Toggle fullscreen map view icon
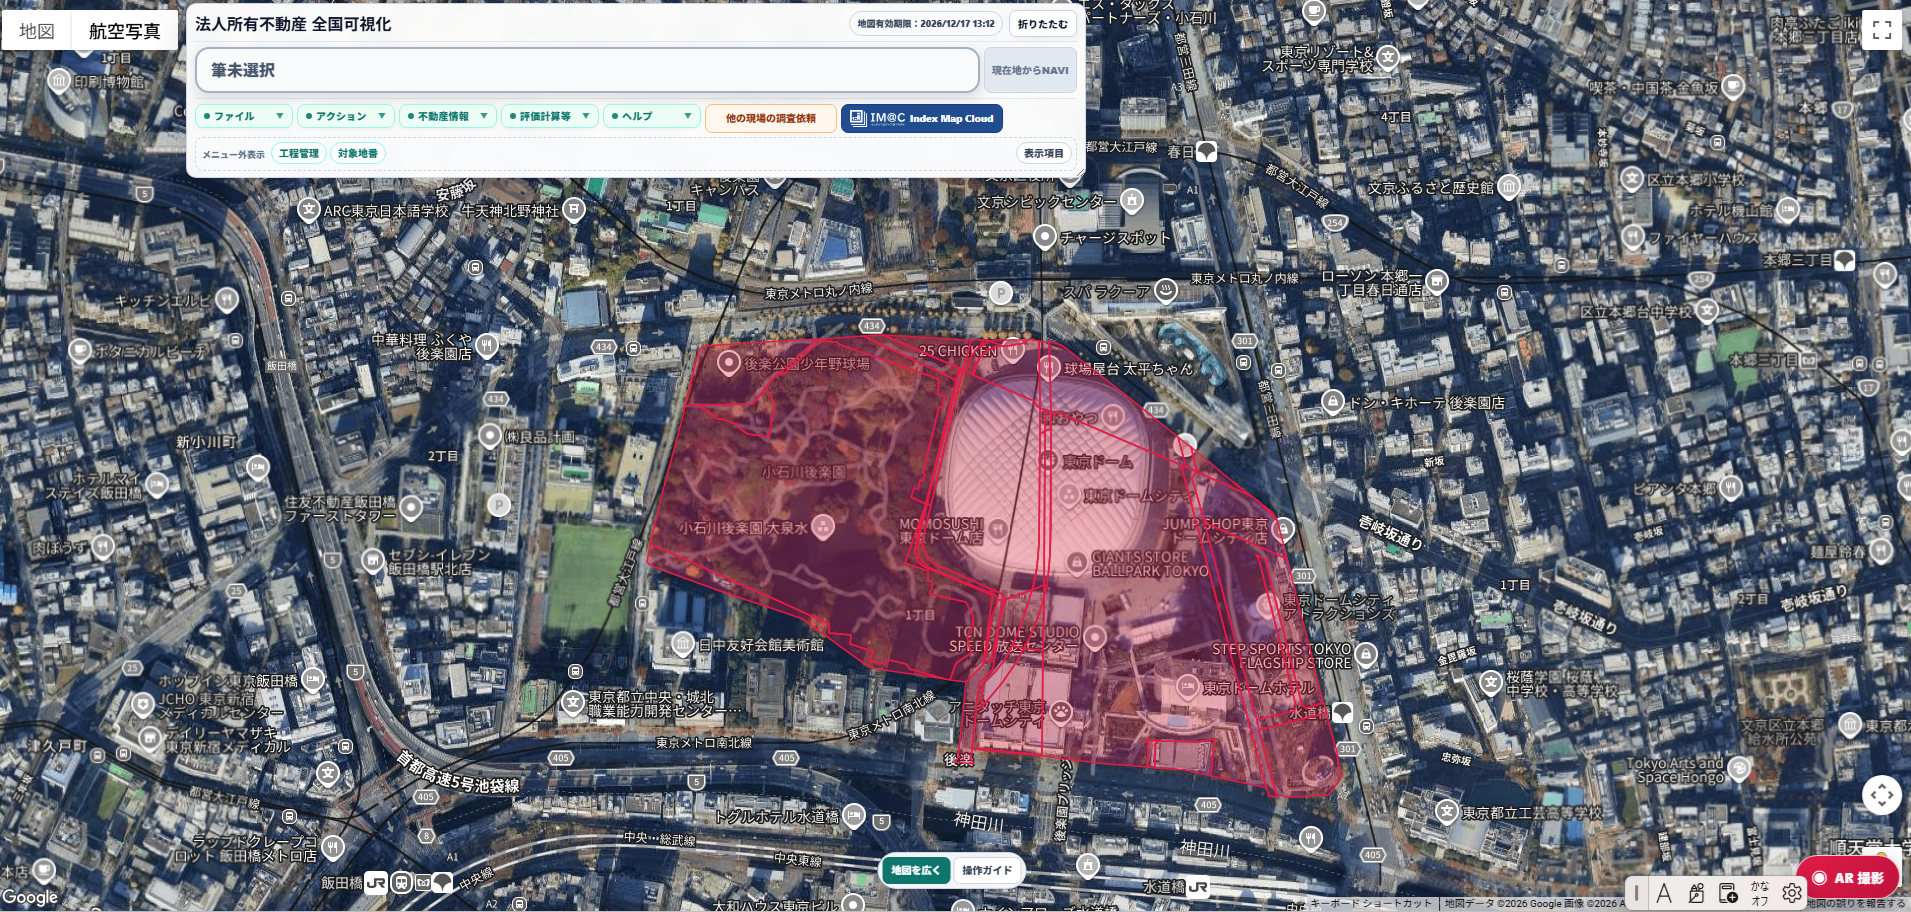The image size is (1911, 912). click(x=1881, y=30)
